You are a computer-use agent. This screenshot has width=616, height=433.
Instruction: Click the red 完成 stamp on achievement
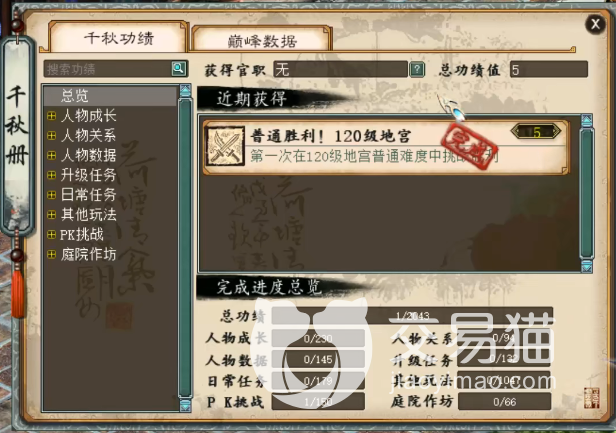coord(469,146)
